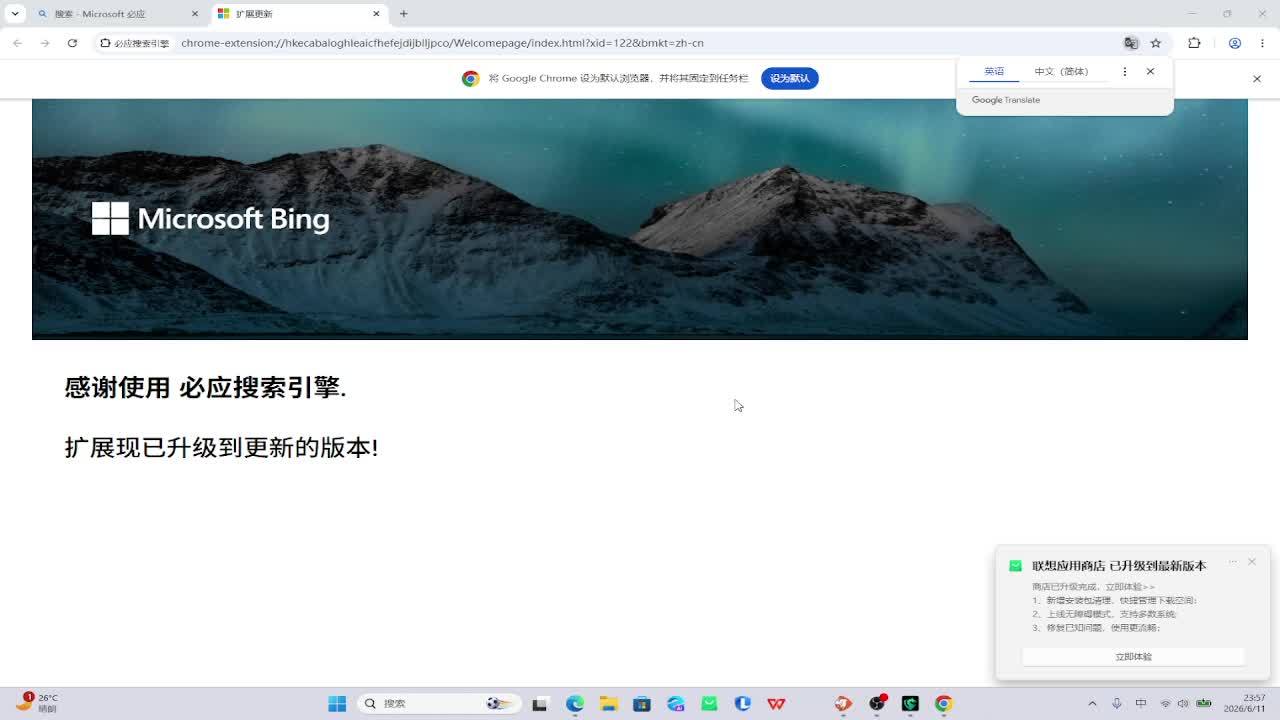The width and height of the screenshot is (1280, 720).
Task: Open the Chrome profile avatar menu
Action: pyautogui.click(x=1235, y=43)
